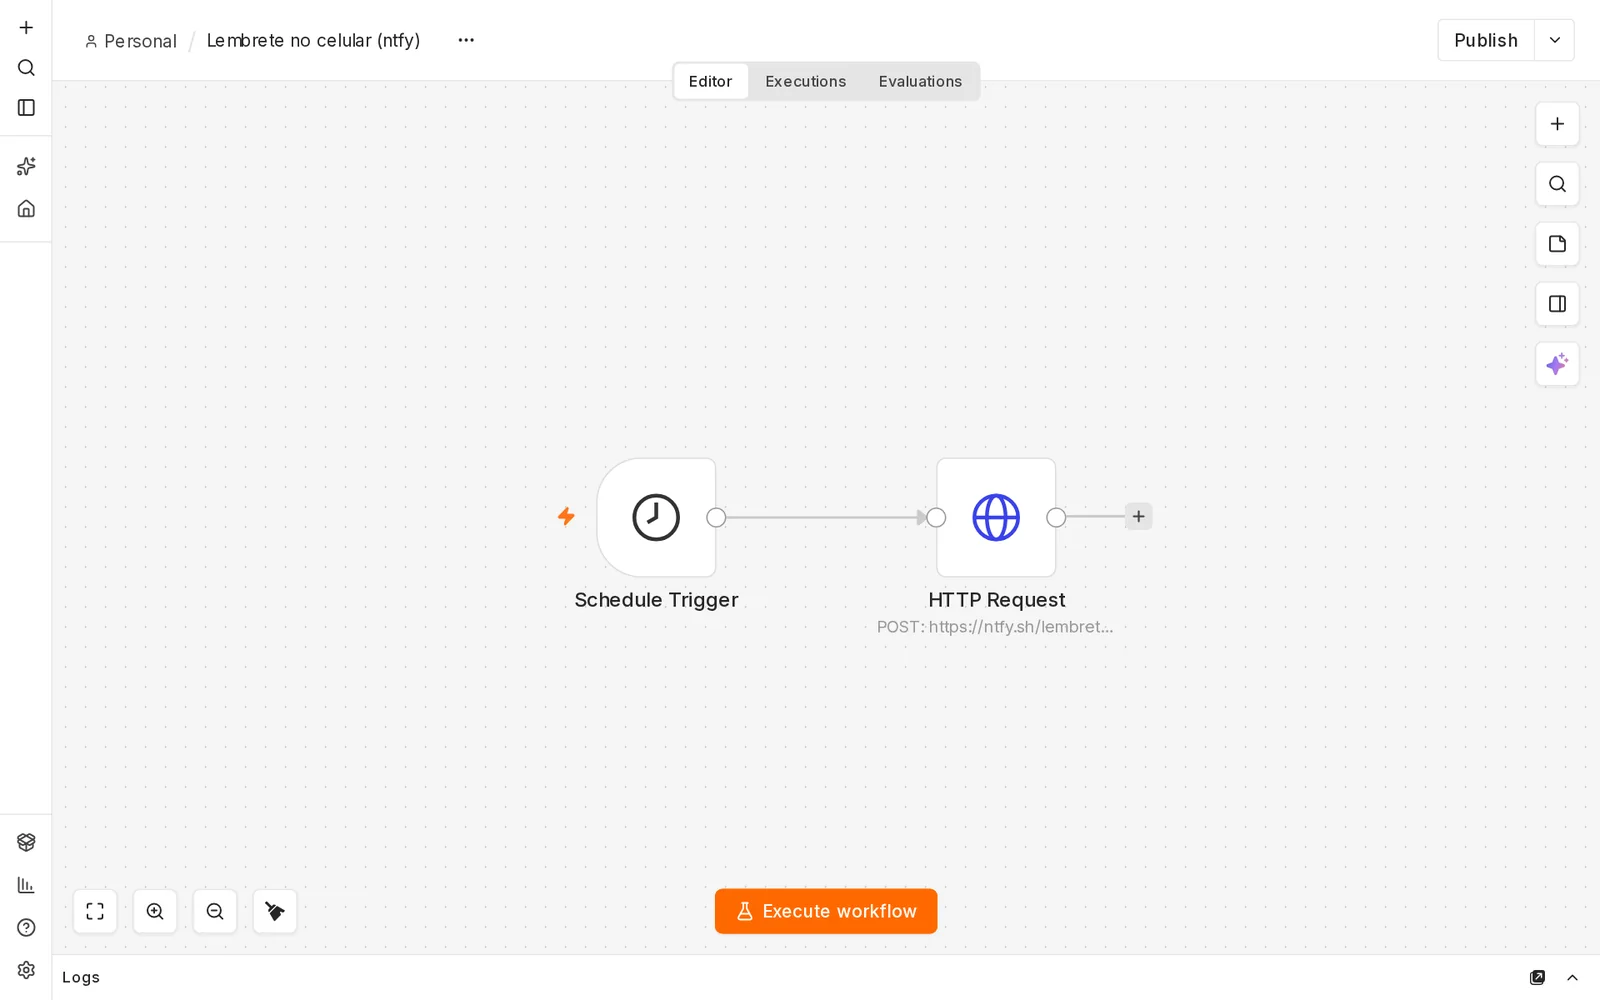This screenshot has height=1000, width=1600.
Task: Open the help question mark icon
Action: point(26,927)
